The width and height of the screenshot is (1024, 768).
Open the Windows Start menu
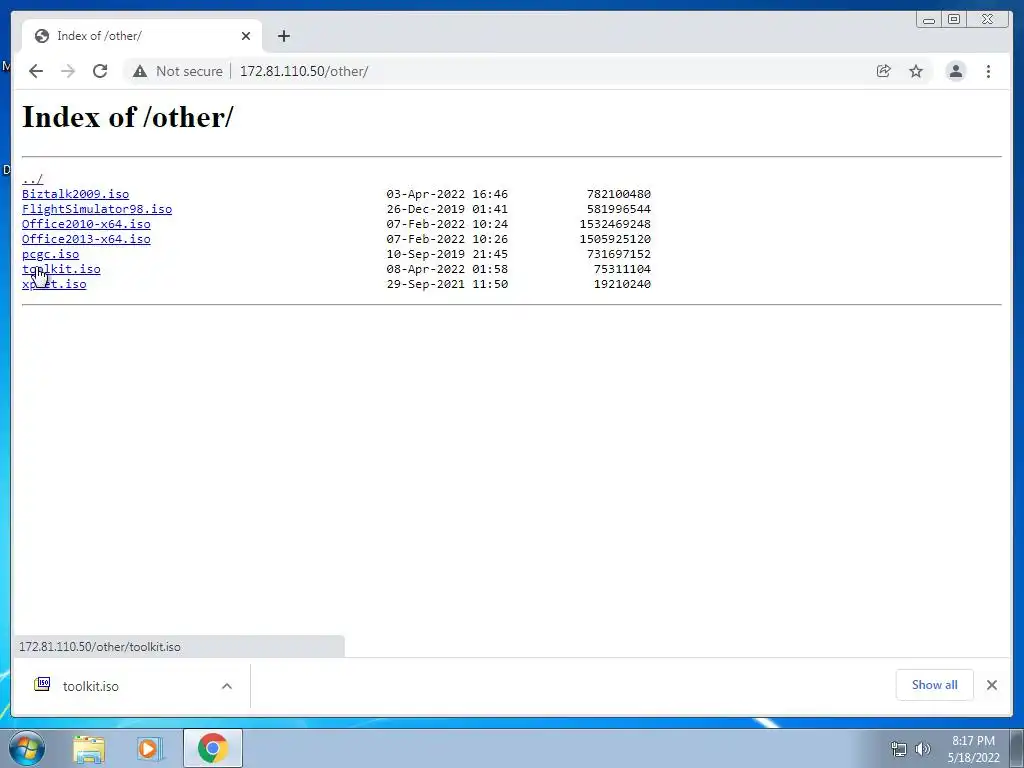coord(27,748)
